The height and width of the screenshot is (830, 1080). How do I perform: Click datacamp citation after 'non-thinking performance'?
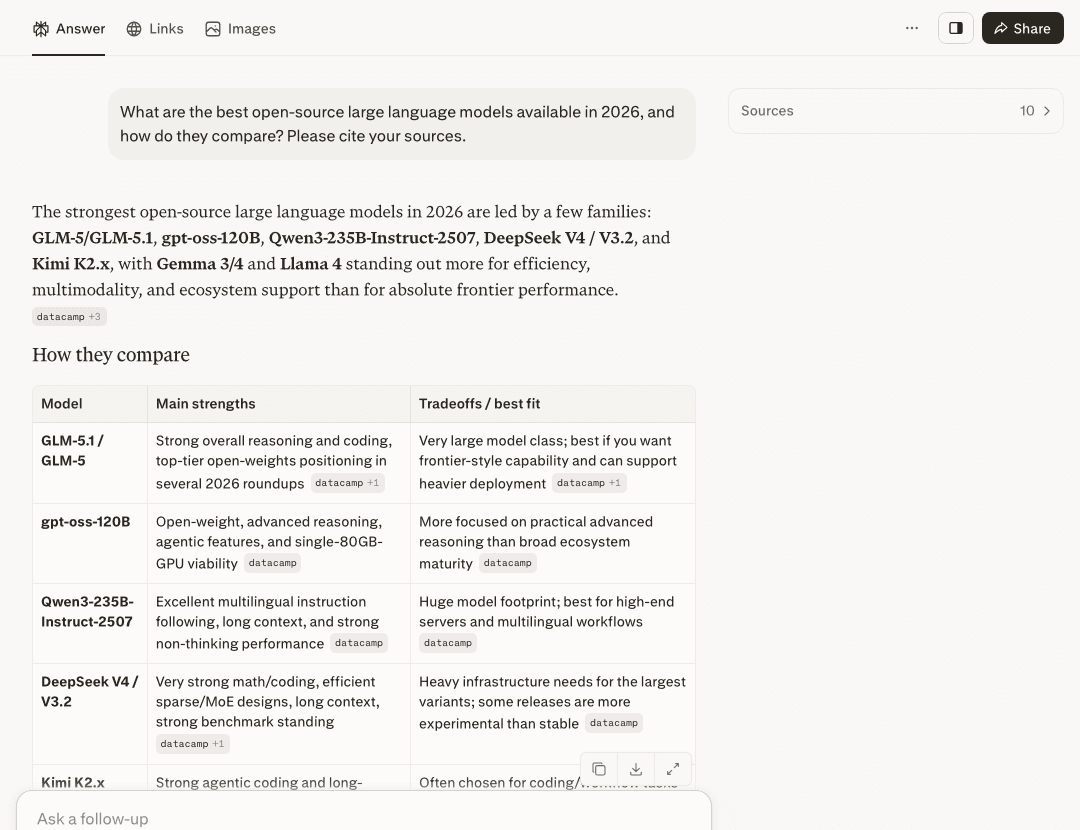(359, 643)
